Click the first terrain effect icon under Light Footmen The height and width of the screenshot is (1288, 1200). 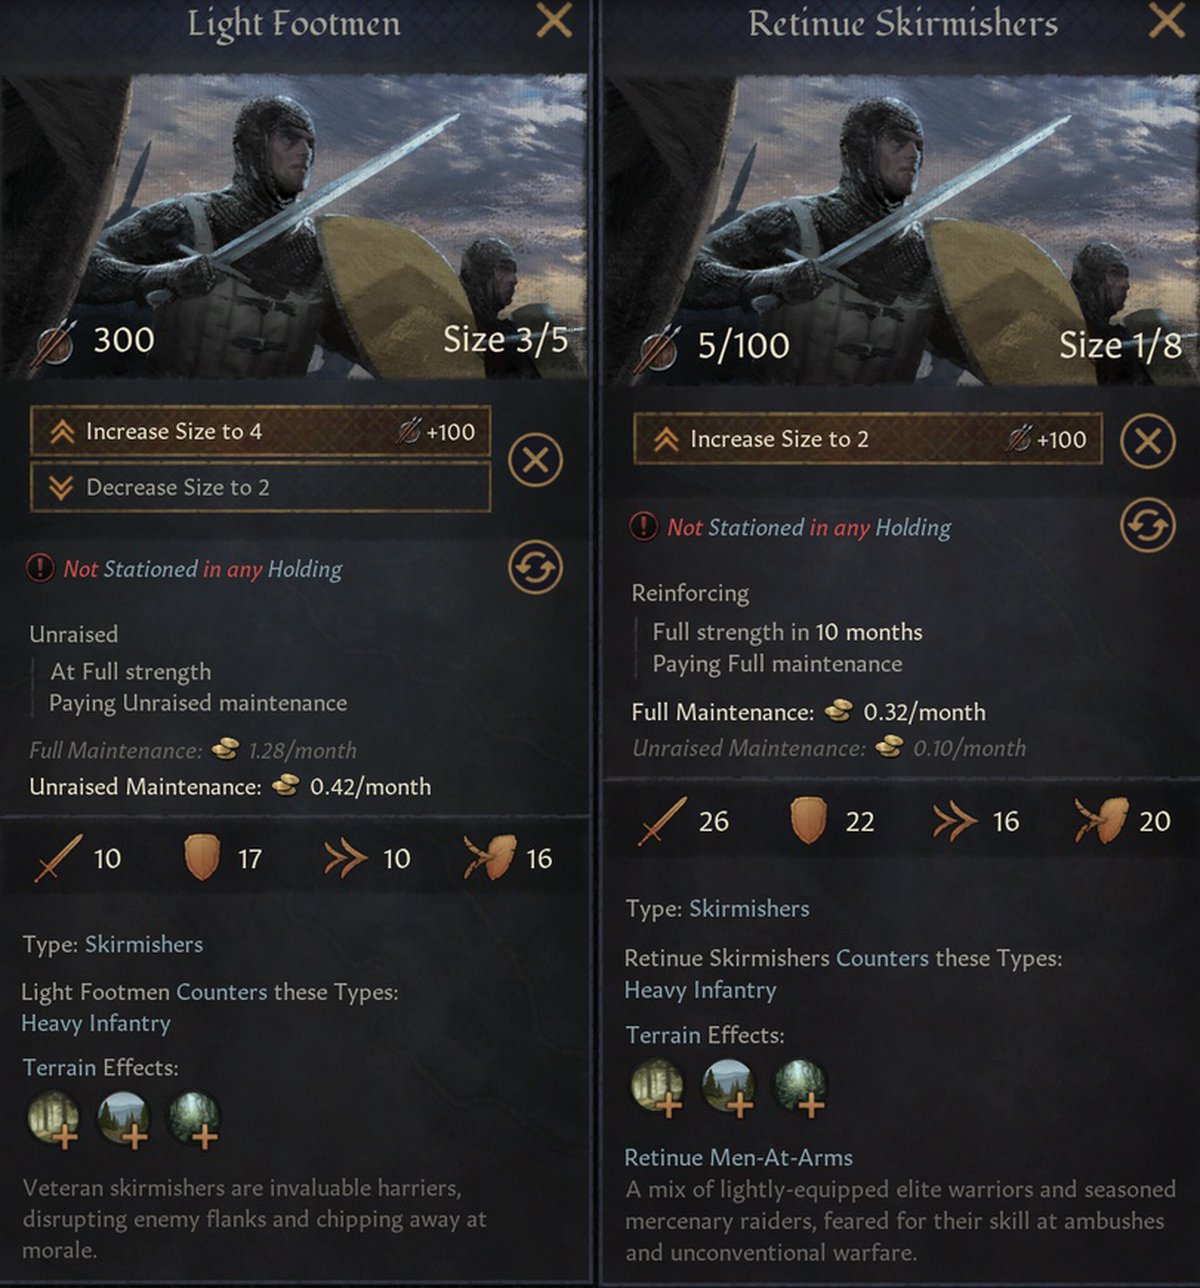(54, 1119)
